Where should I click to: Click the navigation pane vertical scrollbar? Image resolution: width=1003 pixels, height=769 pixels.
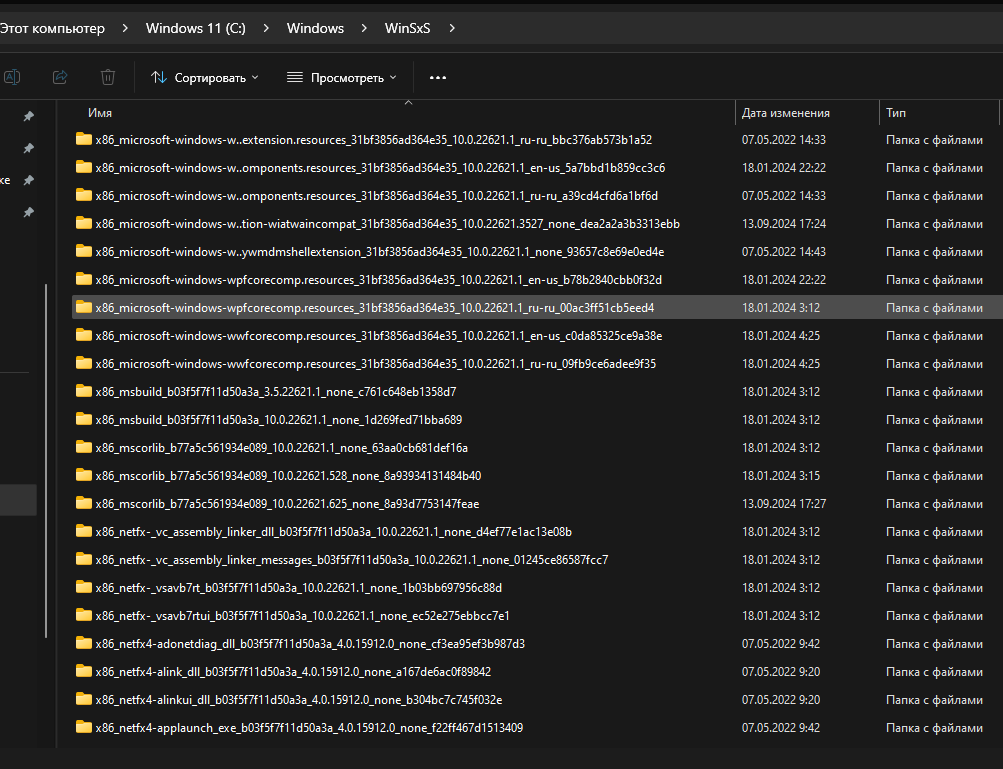click(x=46, y=461)
